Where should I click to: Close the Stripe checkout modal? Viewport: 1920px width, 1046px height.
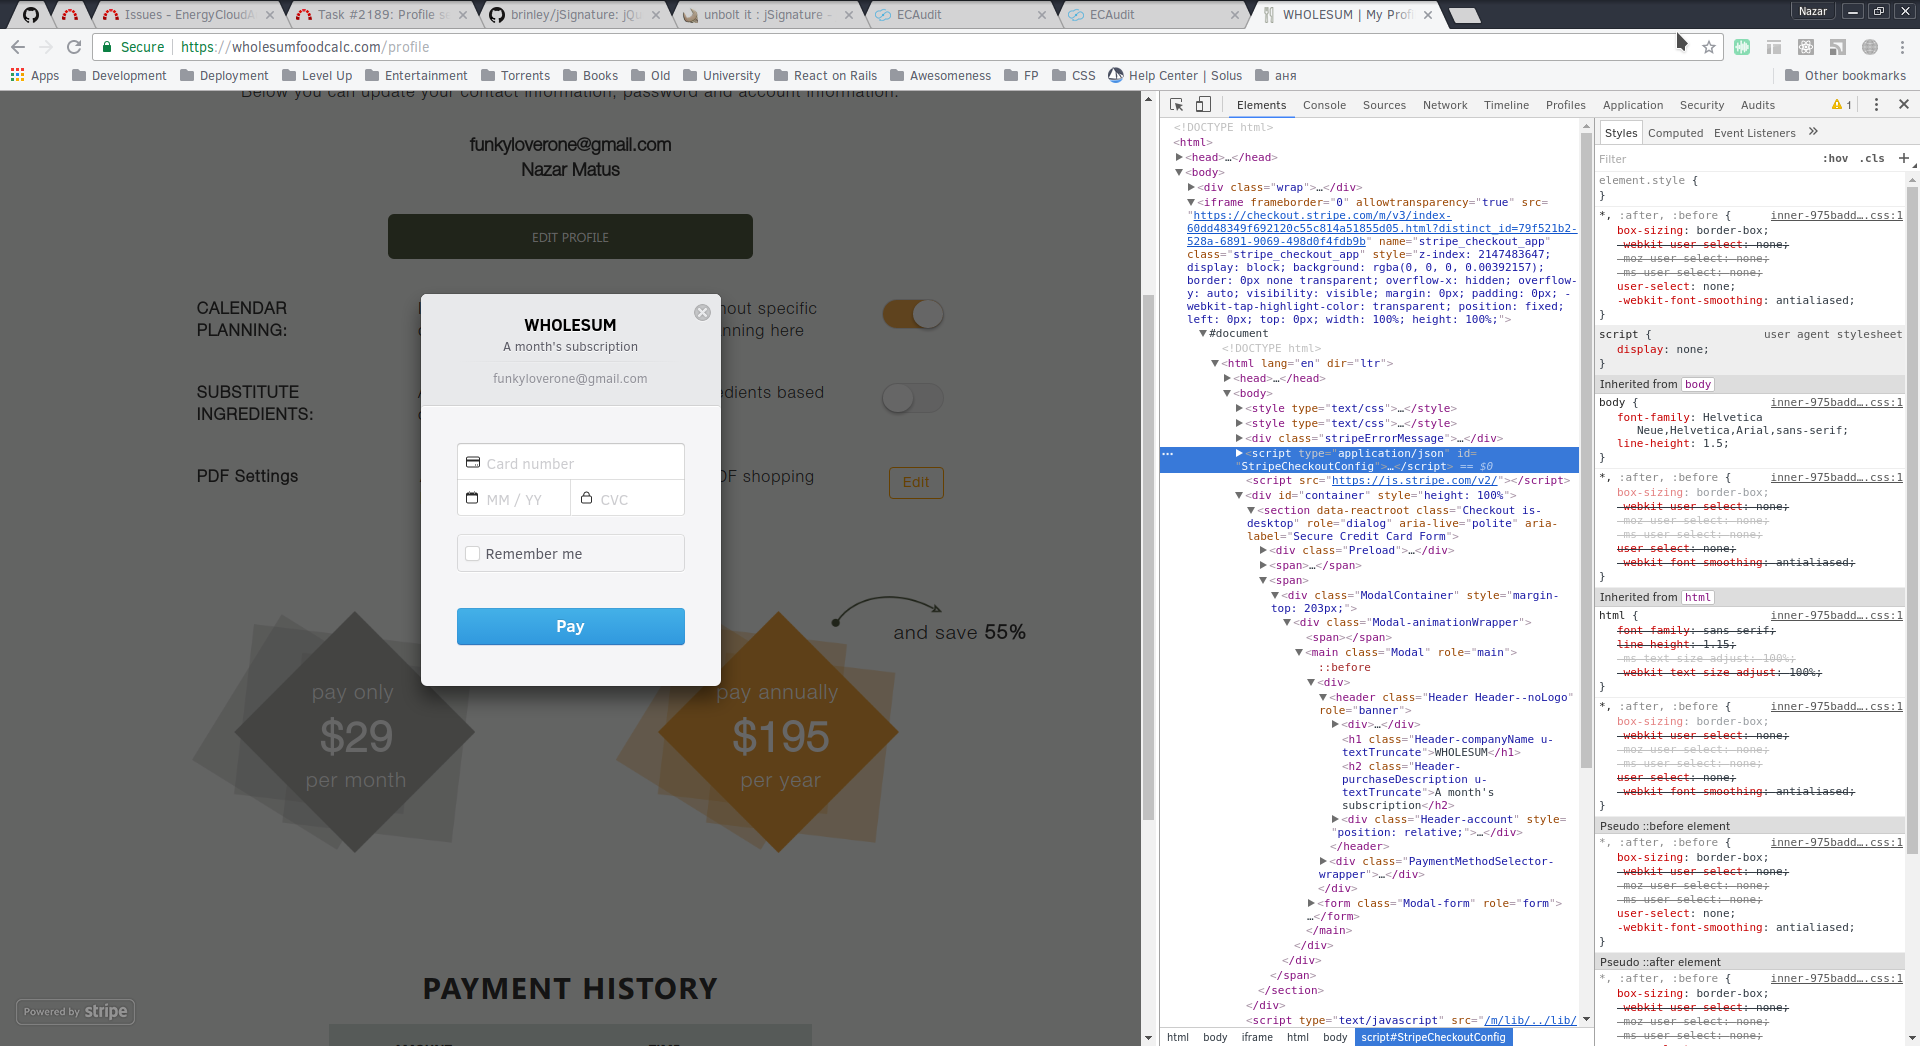pyautogui.click(x=702, y=312)
